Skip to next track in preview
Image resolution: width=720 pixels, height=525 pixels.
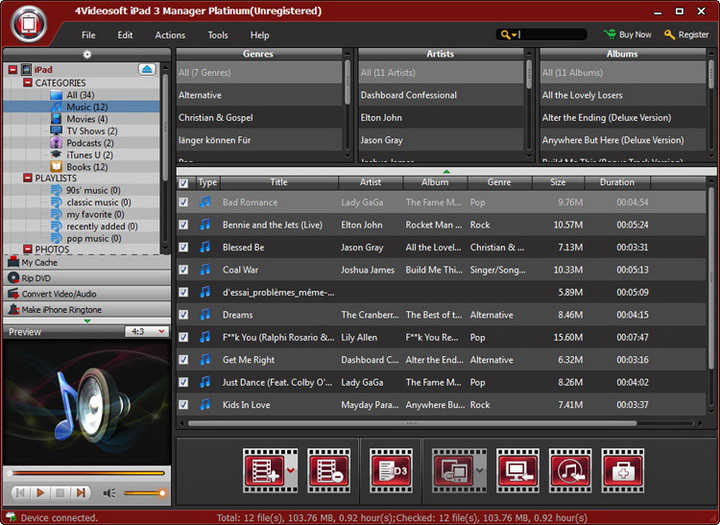[80, 493]
